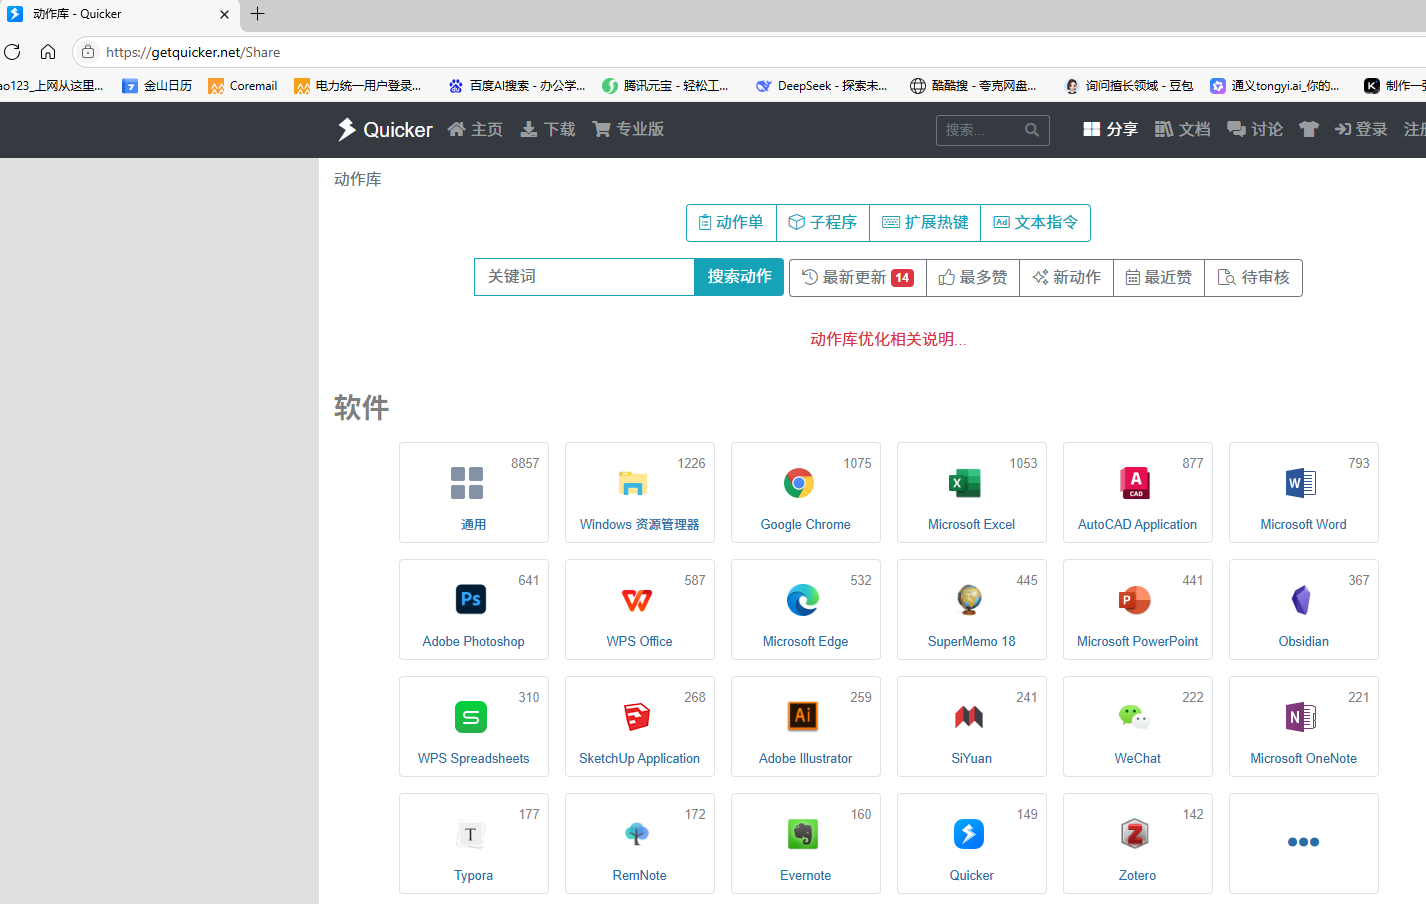
Task: Open 百度AI搜索 bookmark
Action: pos(517,86)
